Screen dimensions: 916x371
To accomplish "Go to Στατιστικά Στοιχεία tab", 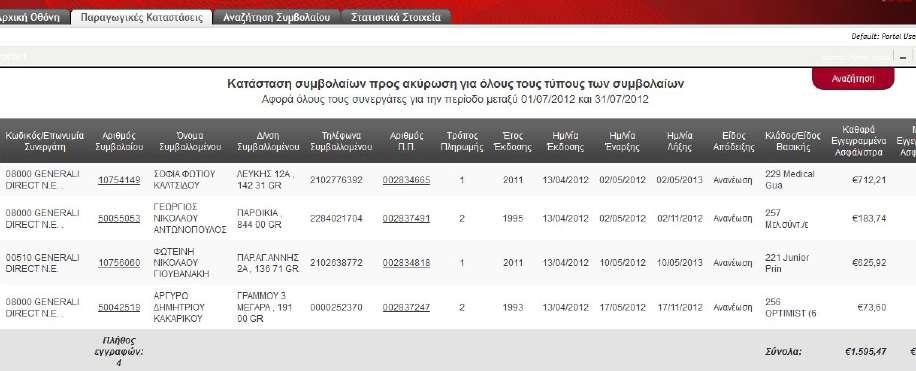I will click(x=396, y=17).
